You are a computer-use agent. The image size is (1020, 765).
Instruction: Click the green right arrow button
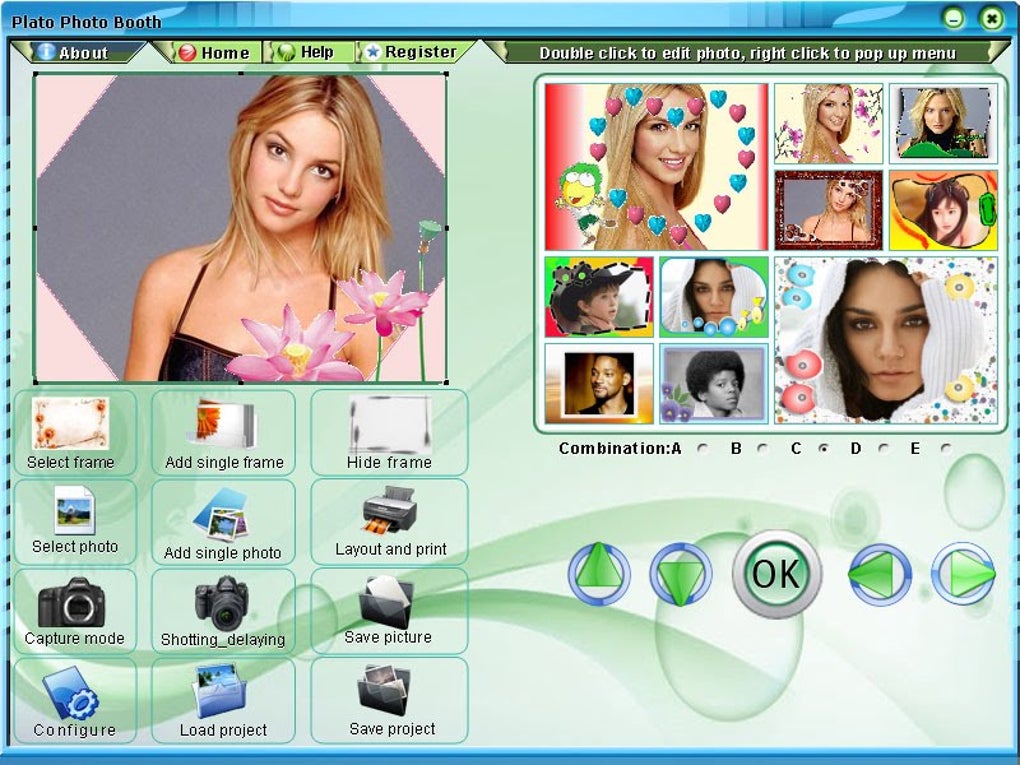point(963,574)
